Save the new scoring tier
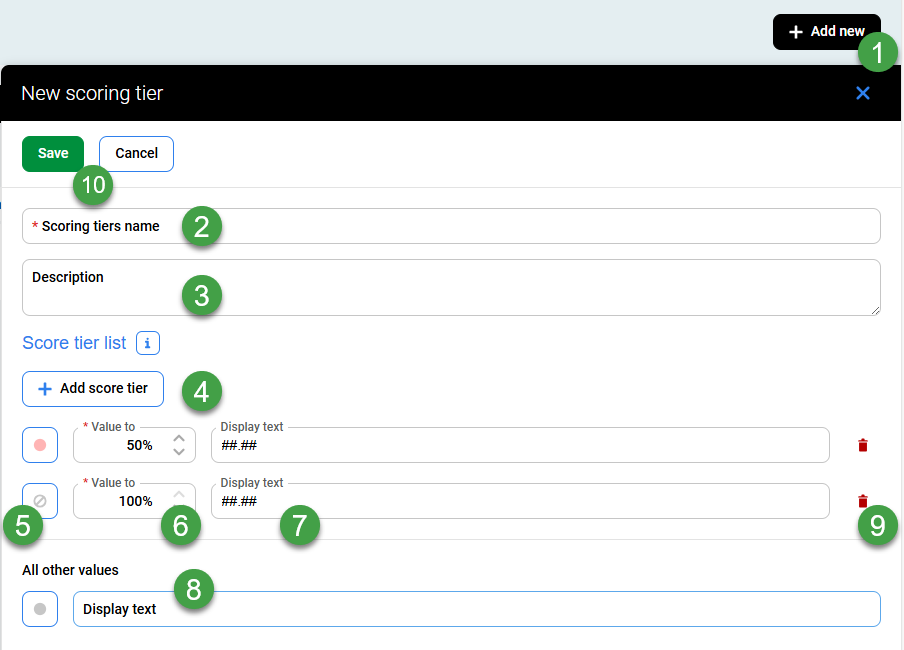 pos(53,153)
